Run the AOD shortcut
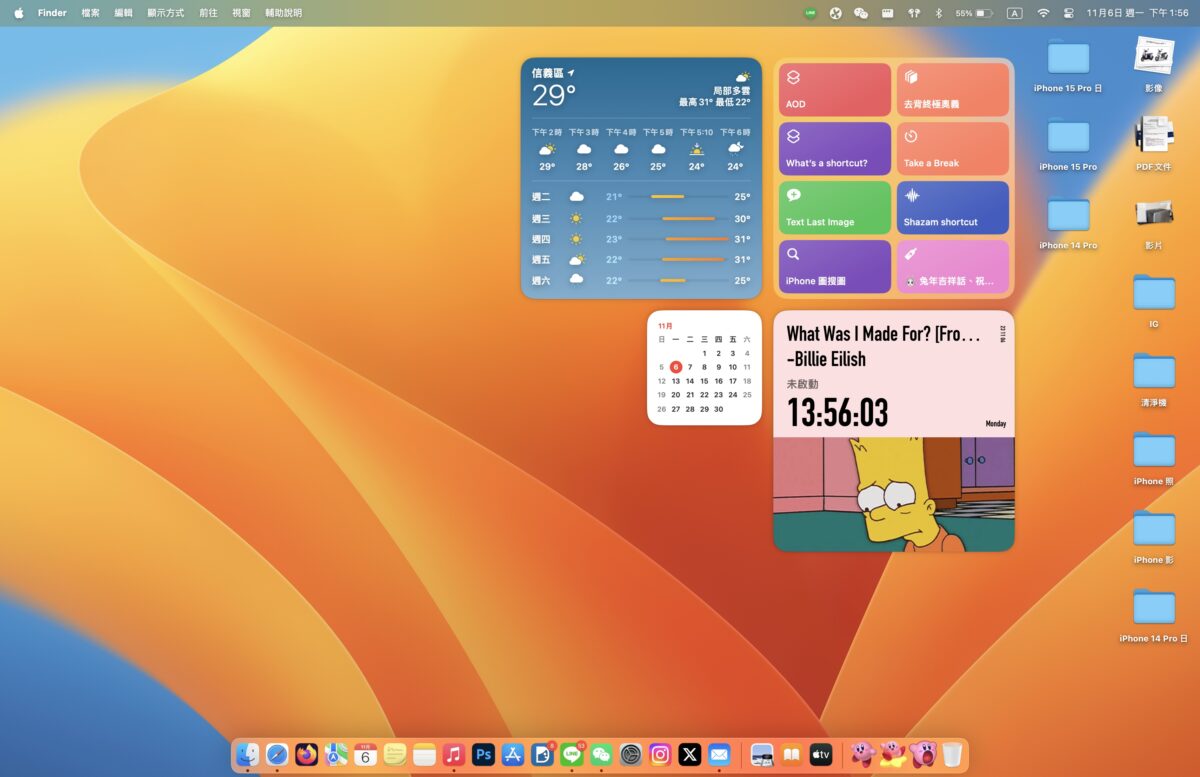The width and height of the screenshot is (1200, 777). 835,90
